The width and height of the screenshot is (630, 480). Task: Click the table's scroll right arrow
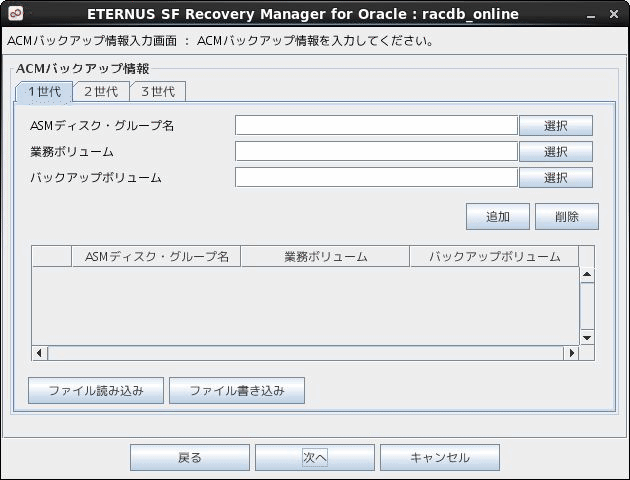(x=571, y=353)
